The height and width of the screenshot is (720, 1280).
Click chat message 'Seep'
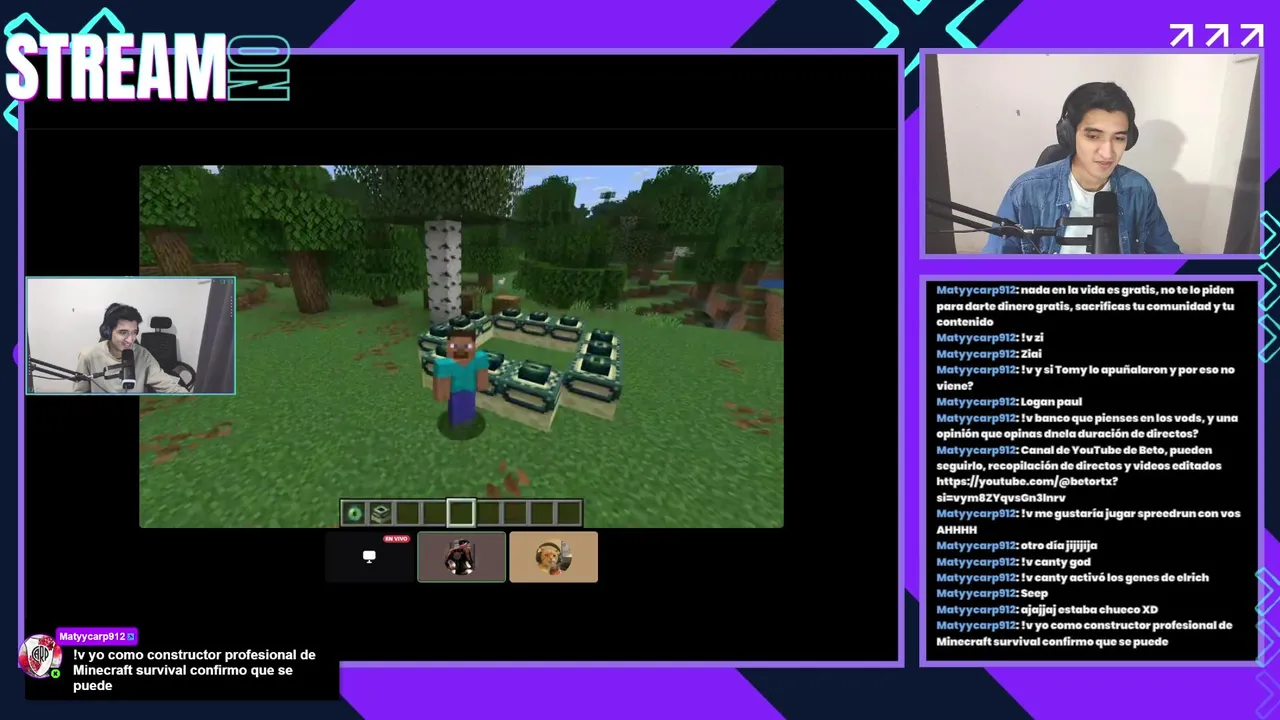(992, 594)
